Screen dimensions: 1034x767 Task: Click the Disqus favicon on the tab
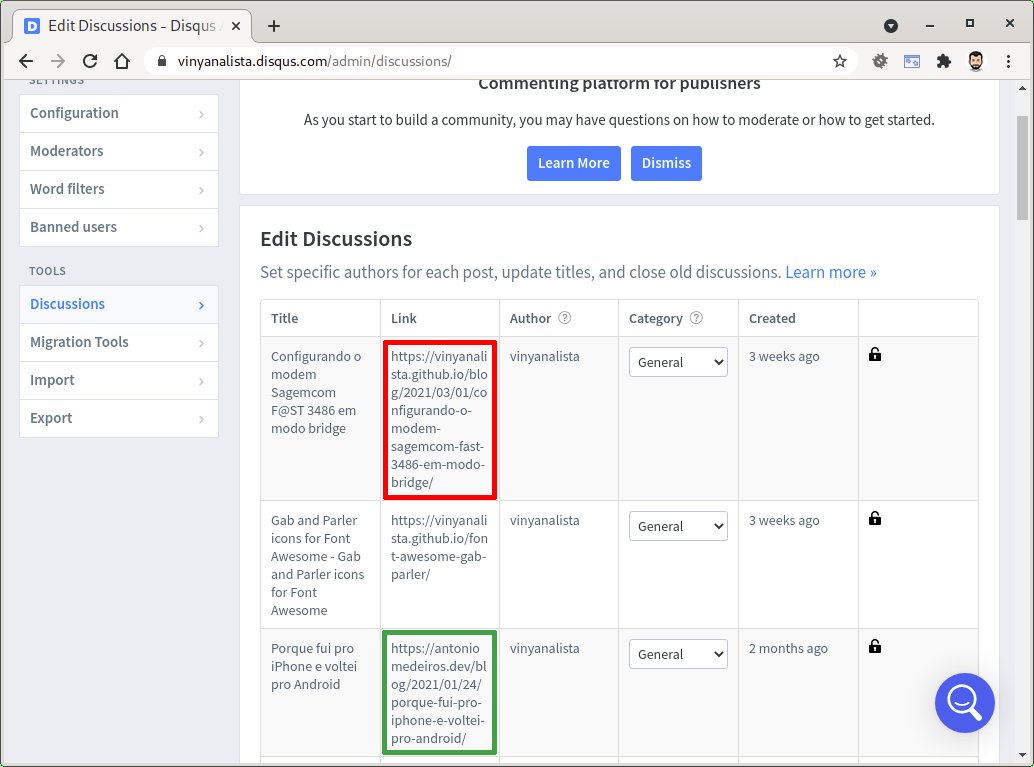tap(31, 26)
